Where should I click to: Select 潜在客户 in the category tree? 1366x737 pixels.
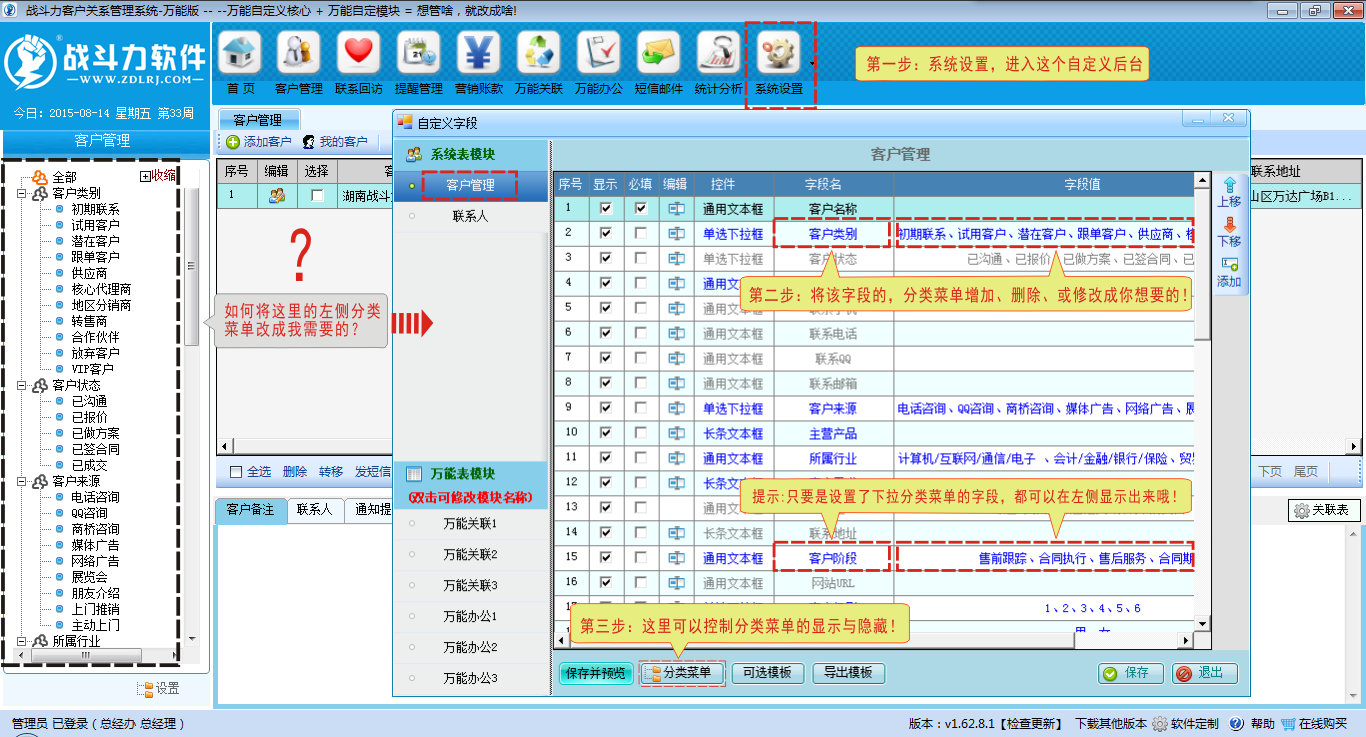(95, 241)
